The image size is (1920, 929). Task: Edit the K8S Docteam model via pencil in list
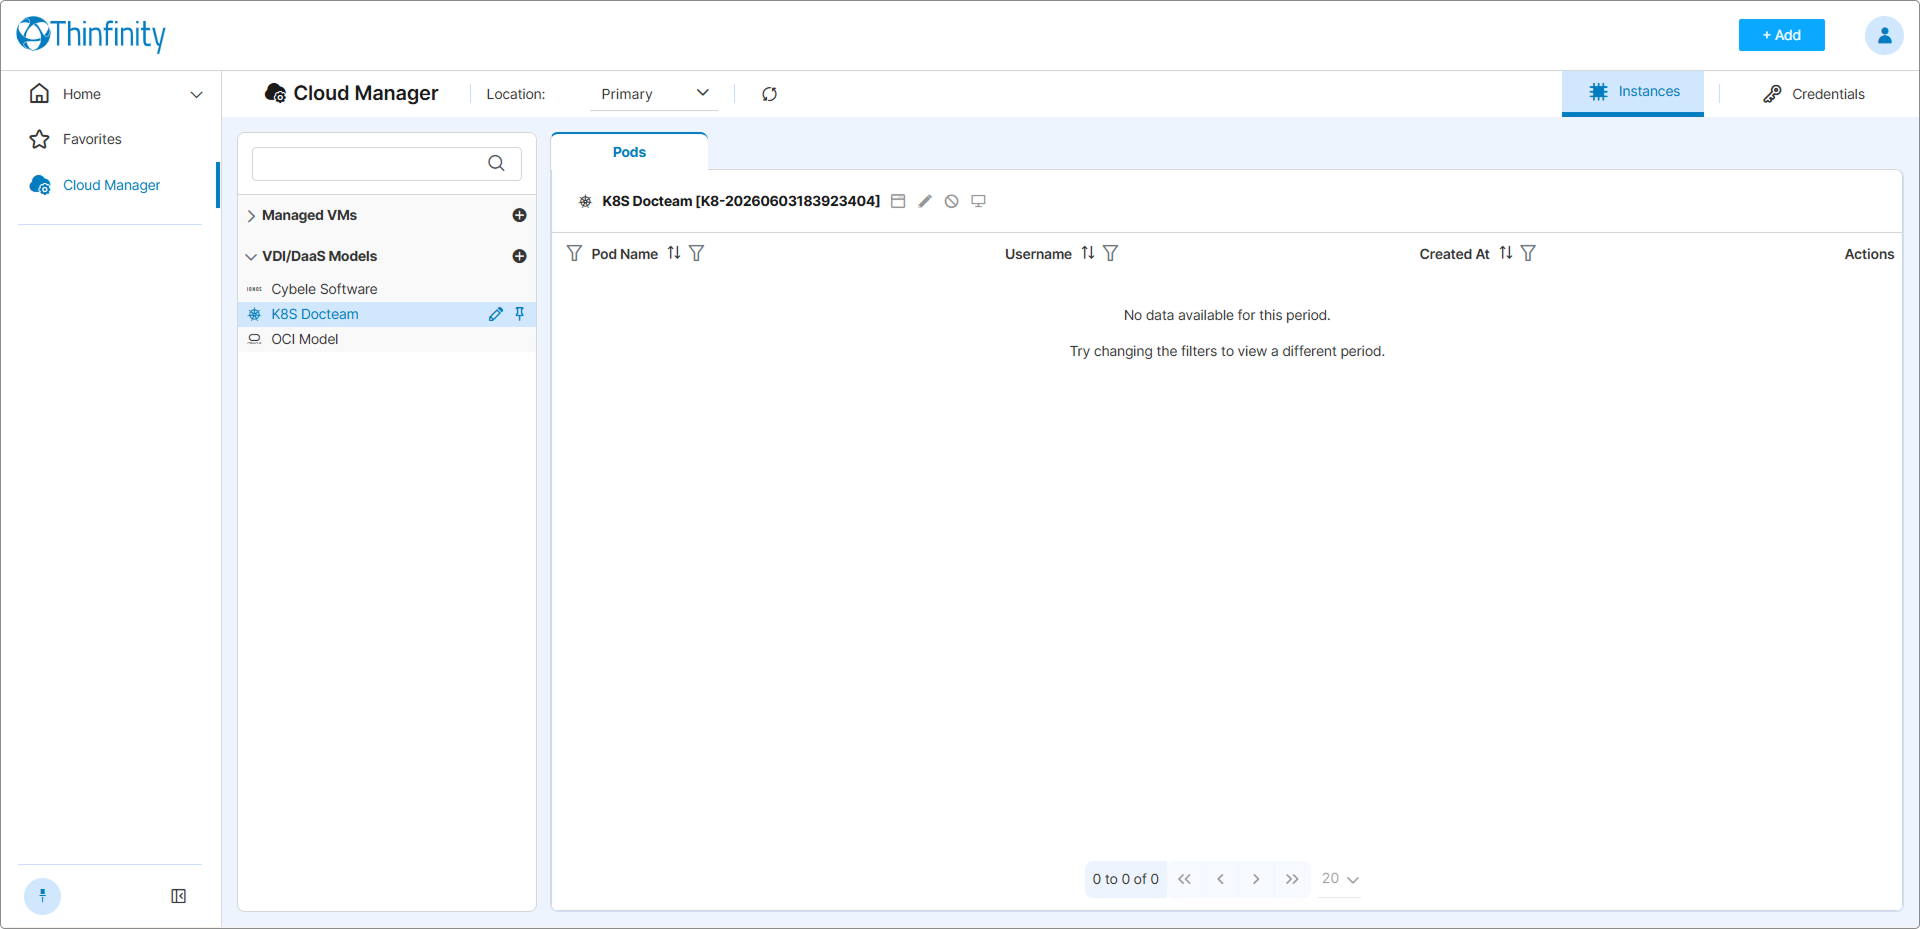coord(495,314)
